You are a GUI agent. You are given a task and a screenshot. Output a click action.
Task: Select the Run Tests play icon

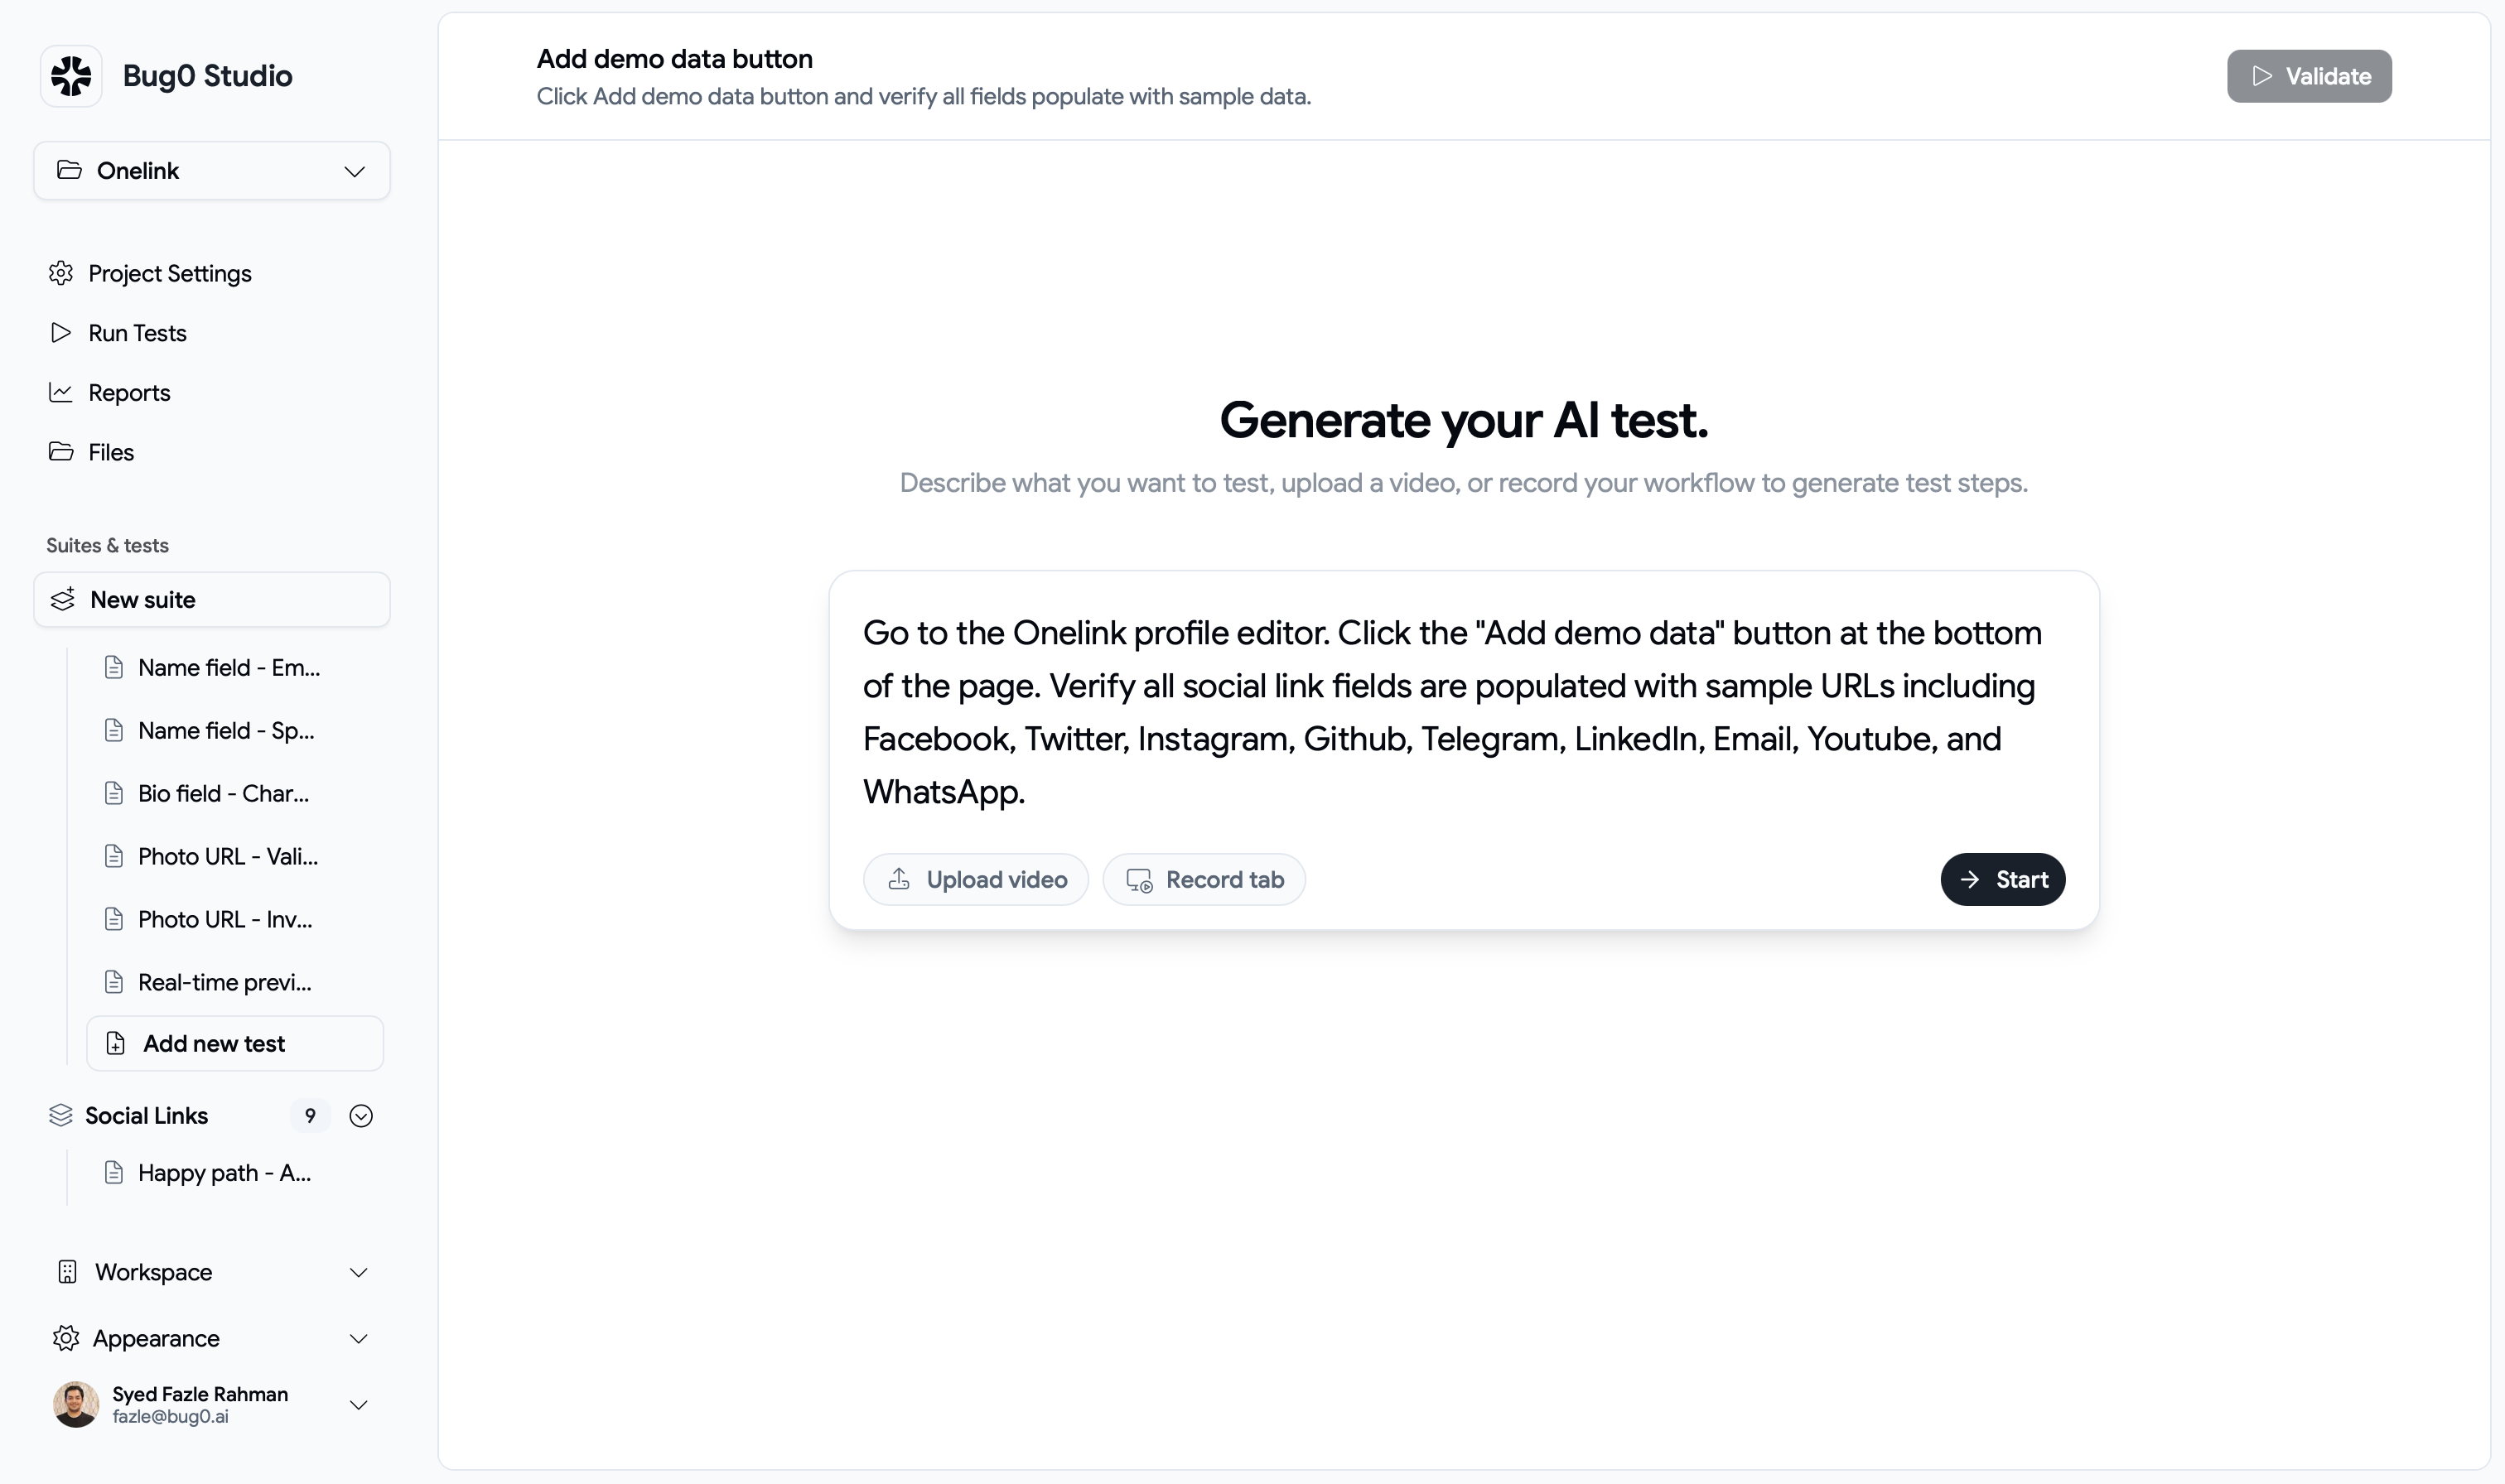click(61, 332)
